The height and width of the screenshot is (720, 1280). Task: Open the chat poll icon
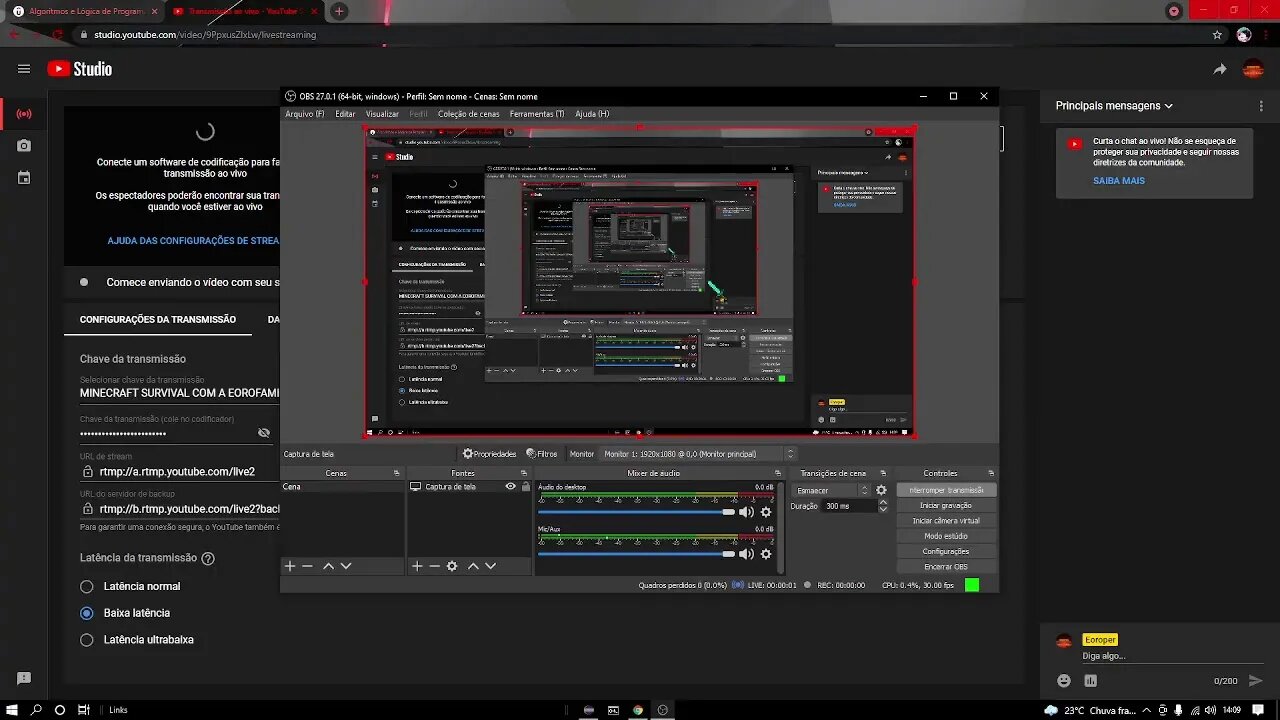click(x=1090, y=680)
